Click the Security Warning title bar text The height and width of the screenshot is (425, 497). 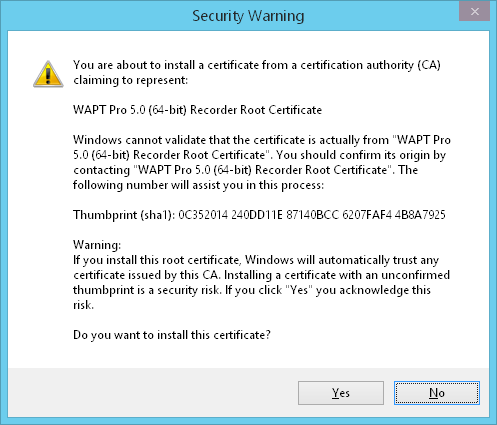coord(248,16)
